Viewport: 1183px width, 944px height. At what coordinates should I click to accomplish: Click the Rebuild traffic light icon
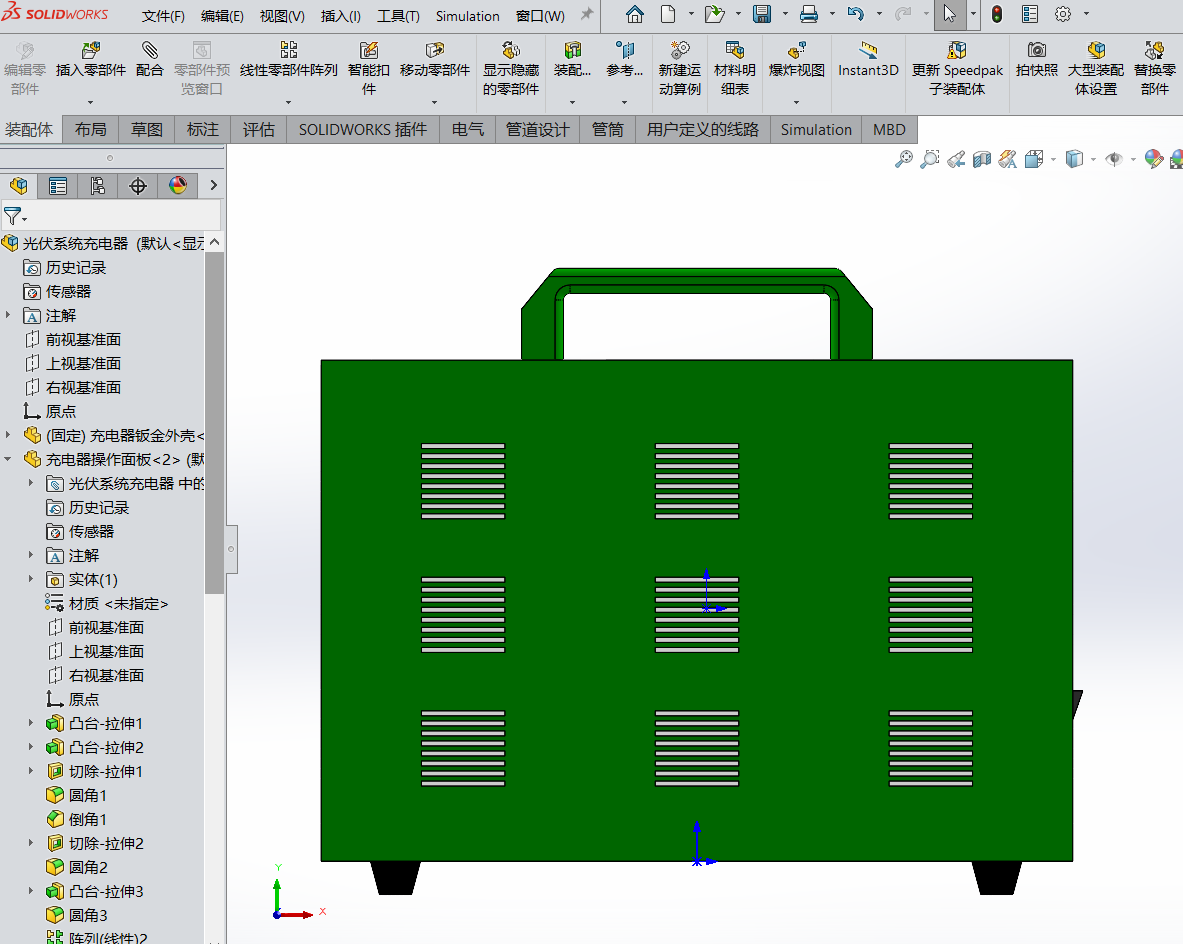tap(996, 15)
